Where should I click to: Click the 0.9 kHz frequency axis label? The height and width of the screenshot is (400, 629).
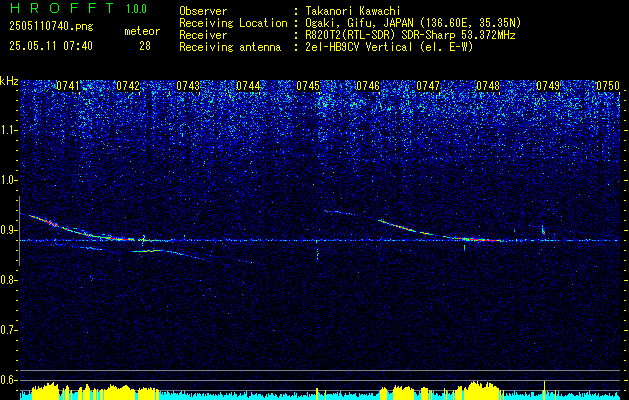7,230
